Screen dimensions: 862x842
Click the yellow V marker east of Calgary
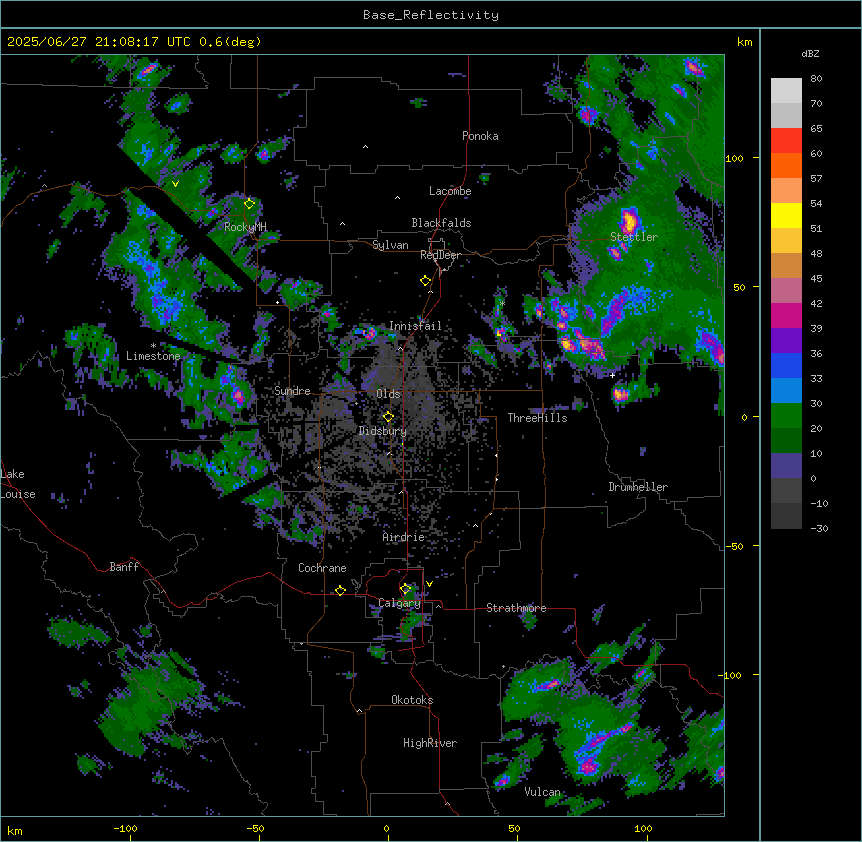point(429,584)
